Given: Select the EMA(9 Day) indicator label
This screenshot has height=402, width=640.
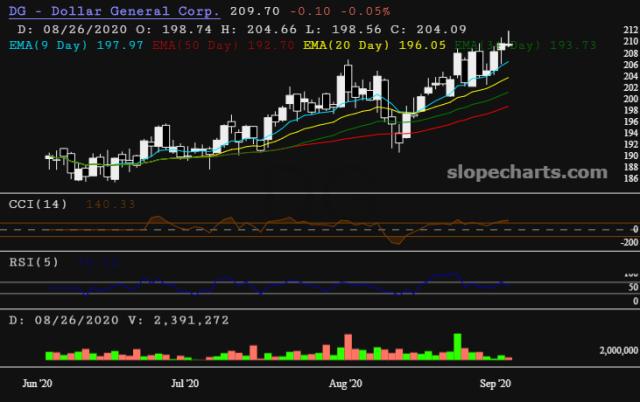Looking at the screenshot, I should (x=48, y=45).
